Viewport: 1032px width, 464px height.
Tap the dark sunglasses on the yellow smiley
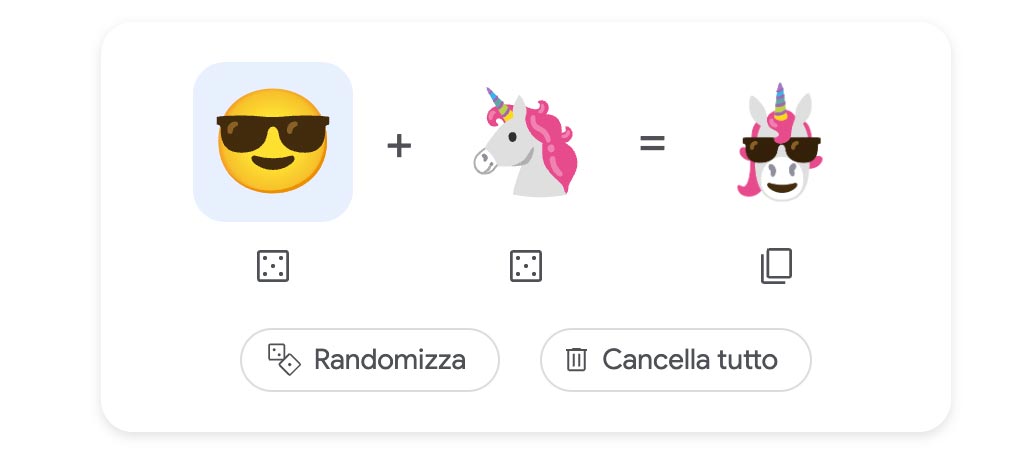point(272,133)
